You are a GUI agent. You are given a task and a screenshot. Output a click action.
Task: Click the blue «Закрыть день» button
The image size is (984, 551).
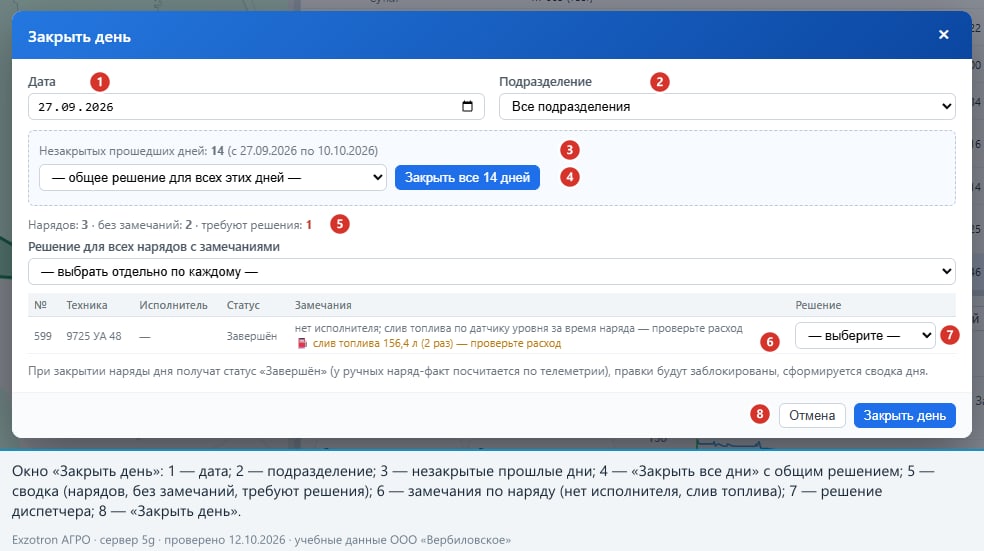pyautogui.click(x=904, y=415)
